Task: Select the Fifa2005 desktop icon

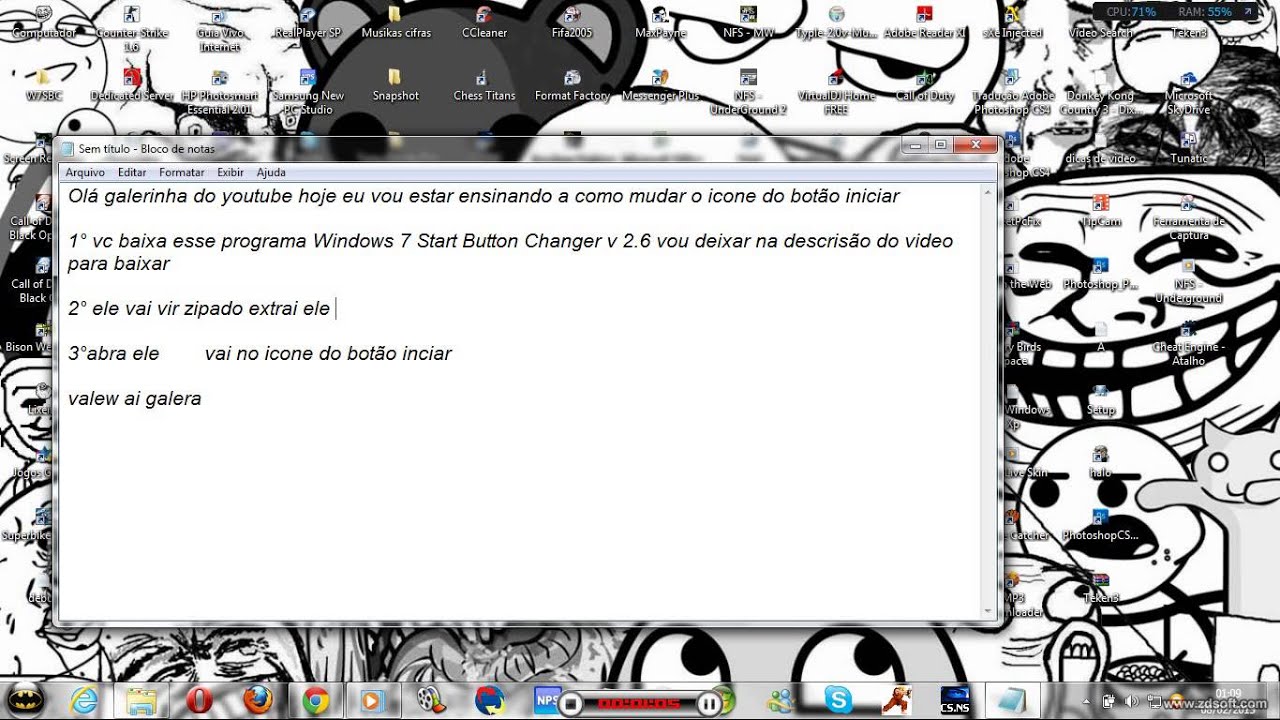Action: (572, 22)
